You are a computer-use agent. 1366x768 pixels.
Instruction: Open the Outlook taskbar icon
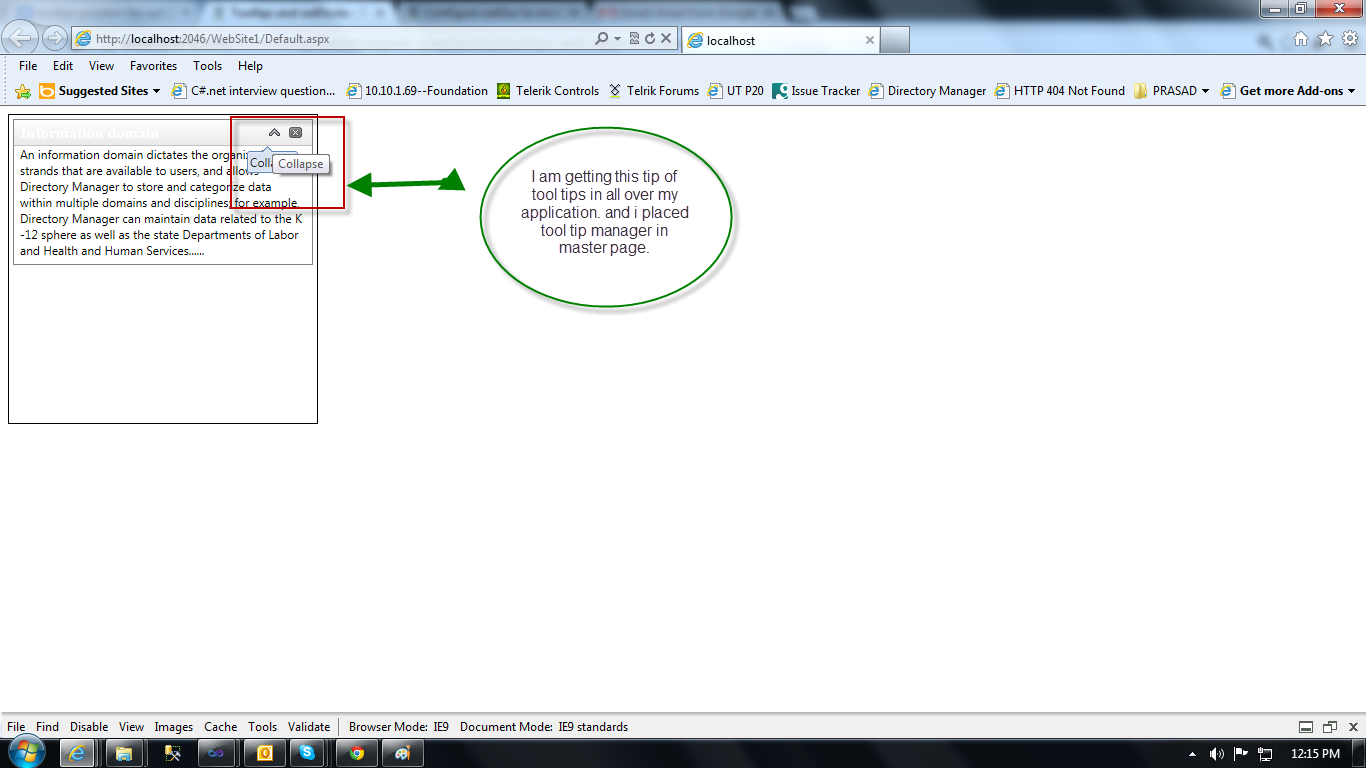tap(265, 753)
